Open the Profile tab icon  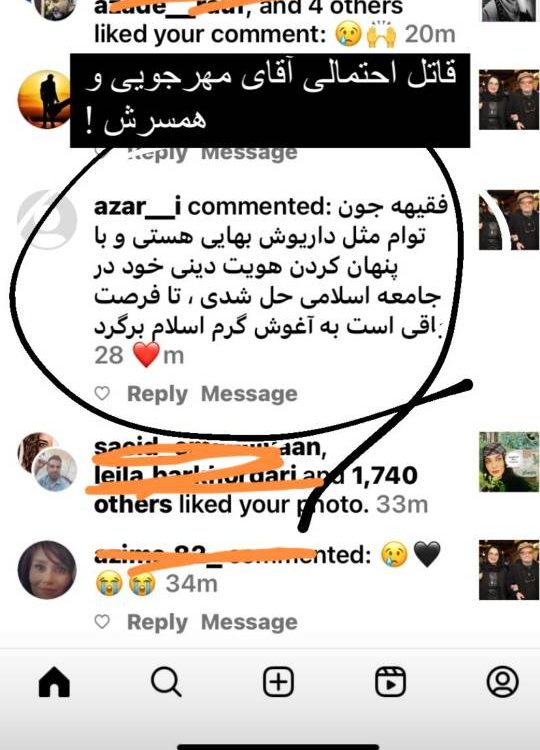pos(503,682)
